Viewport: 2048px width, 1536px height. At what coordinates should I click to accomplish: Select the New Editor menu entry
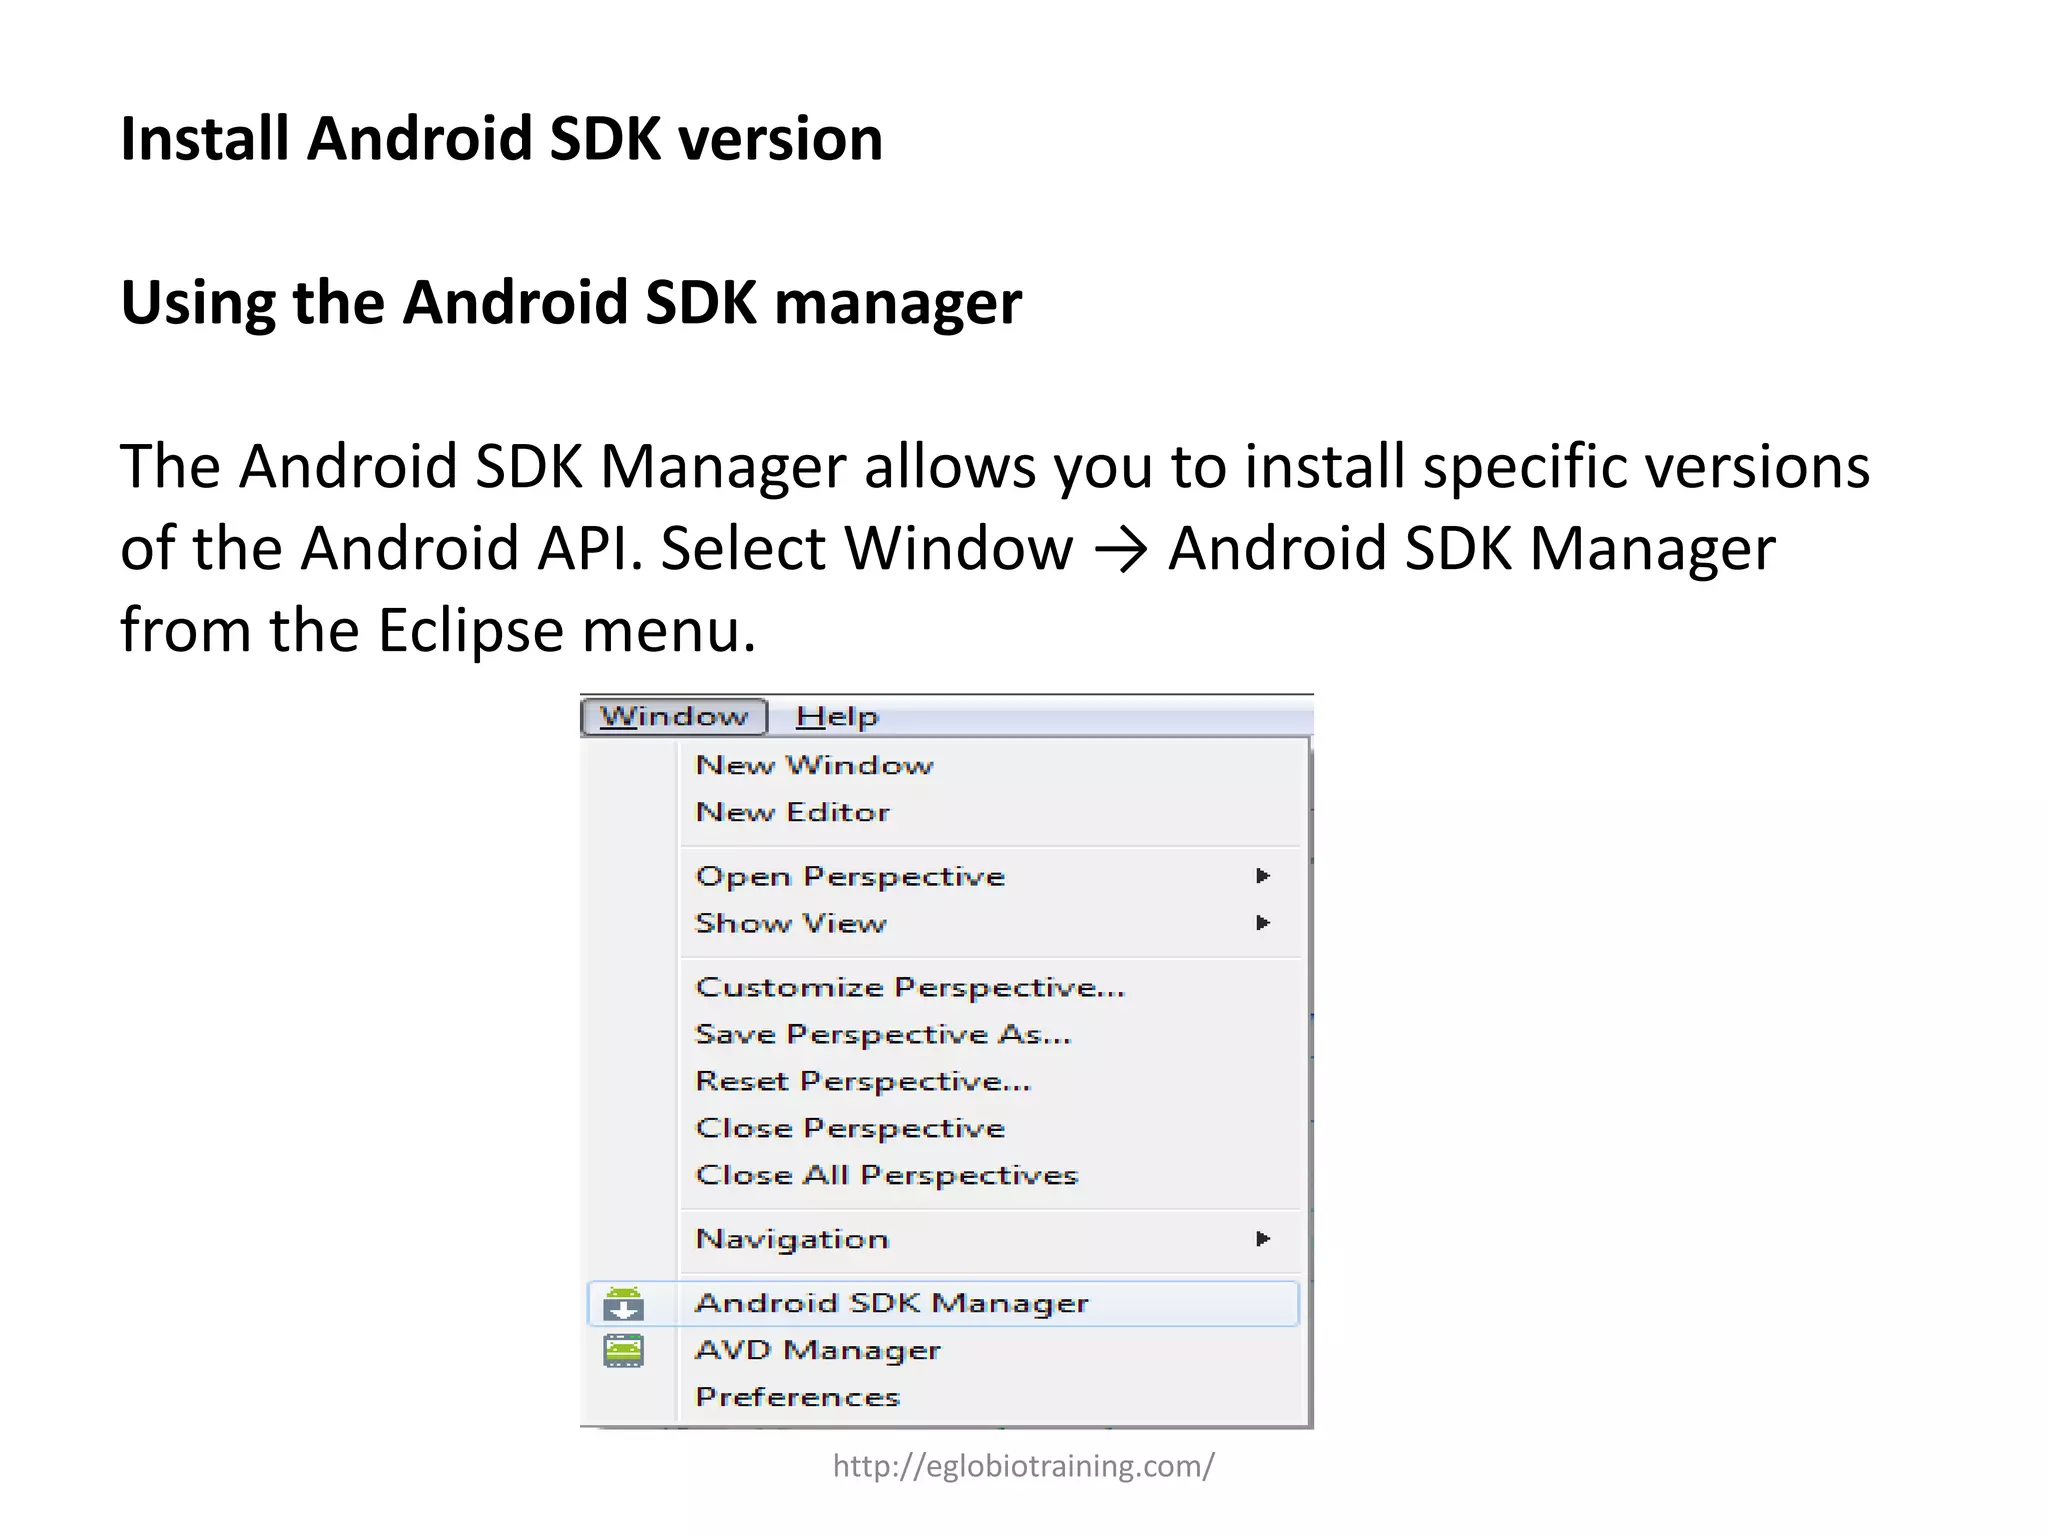792,812
